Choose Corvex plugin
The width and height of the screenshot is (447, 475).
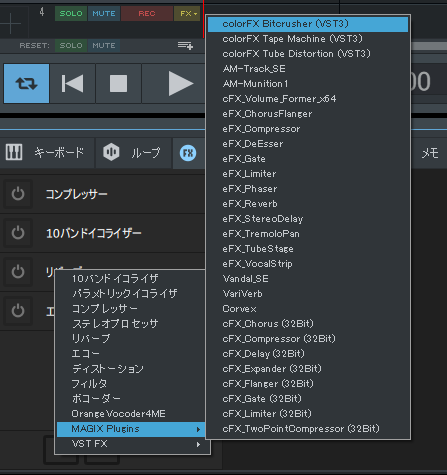point(308,309)
